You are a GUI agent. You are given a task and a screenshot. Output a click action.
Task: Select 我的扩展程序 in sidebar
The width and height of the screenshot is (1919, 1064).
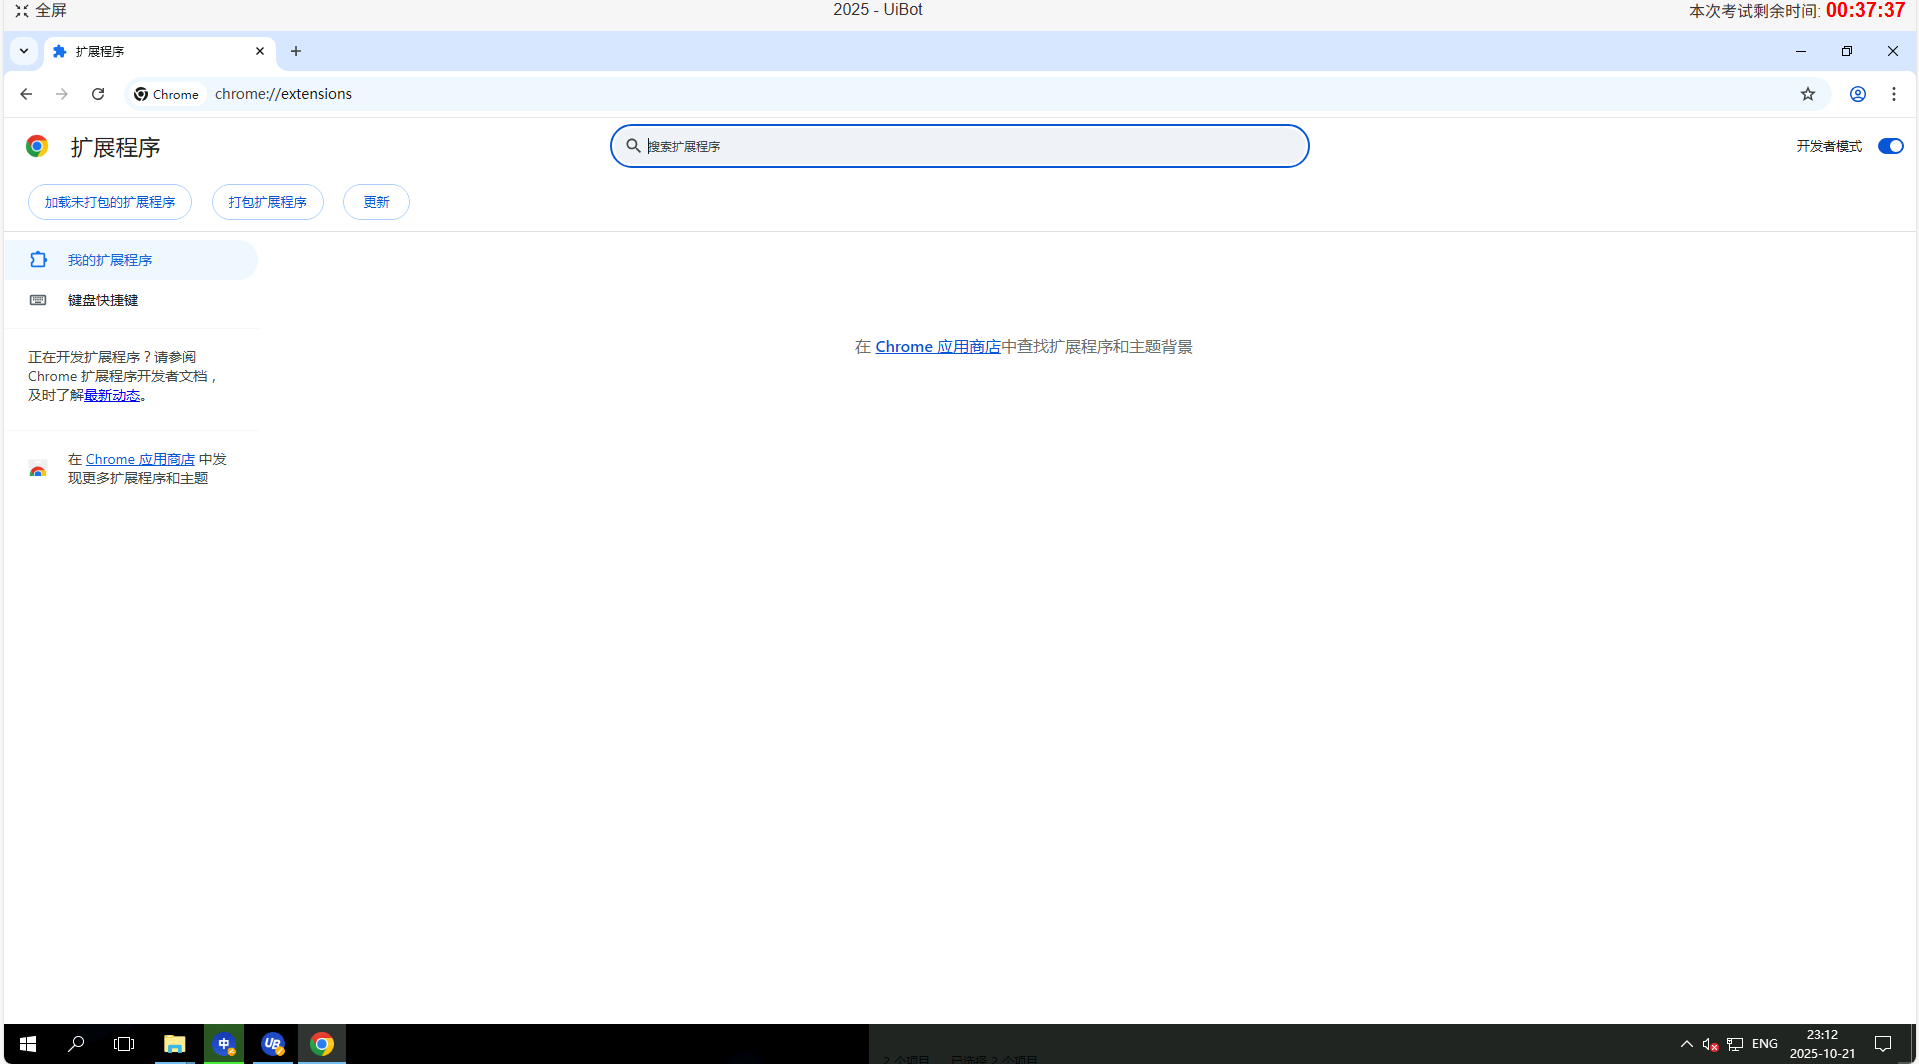(110, 260)
